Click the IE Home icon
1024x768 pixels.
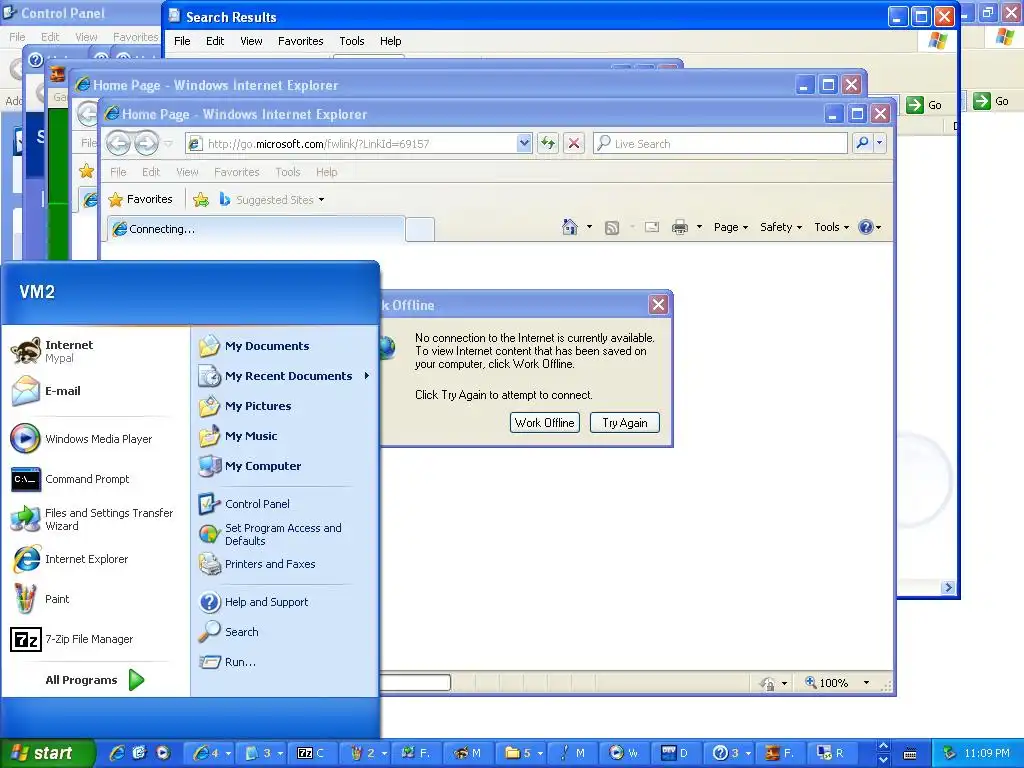[x=569, y=227]
